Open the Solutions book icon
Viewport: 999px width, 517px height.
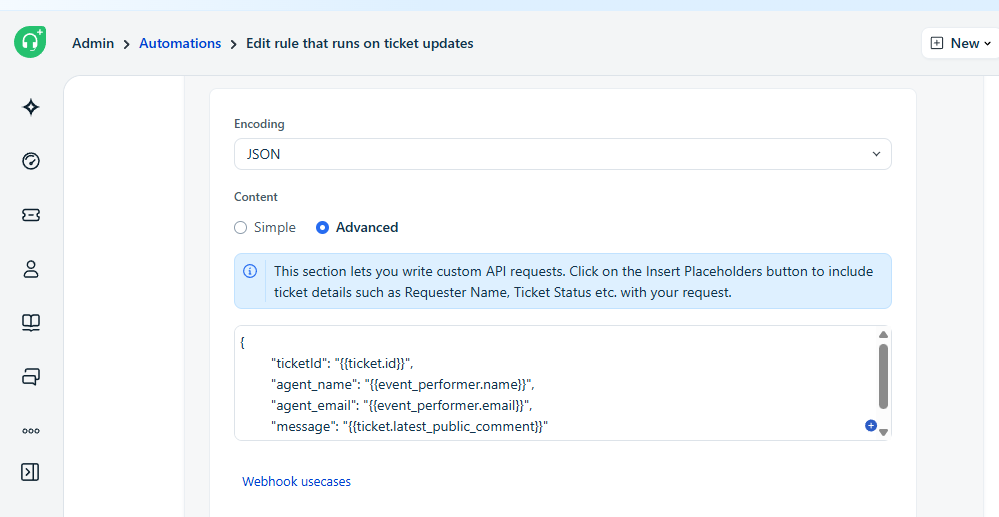pos(31,323)
